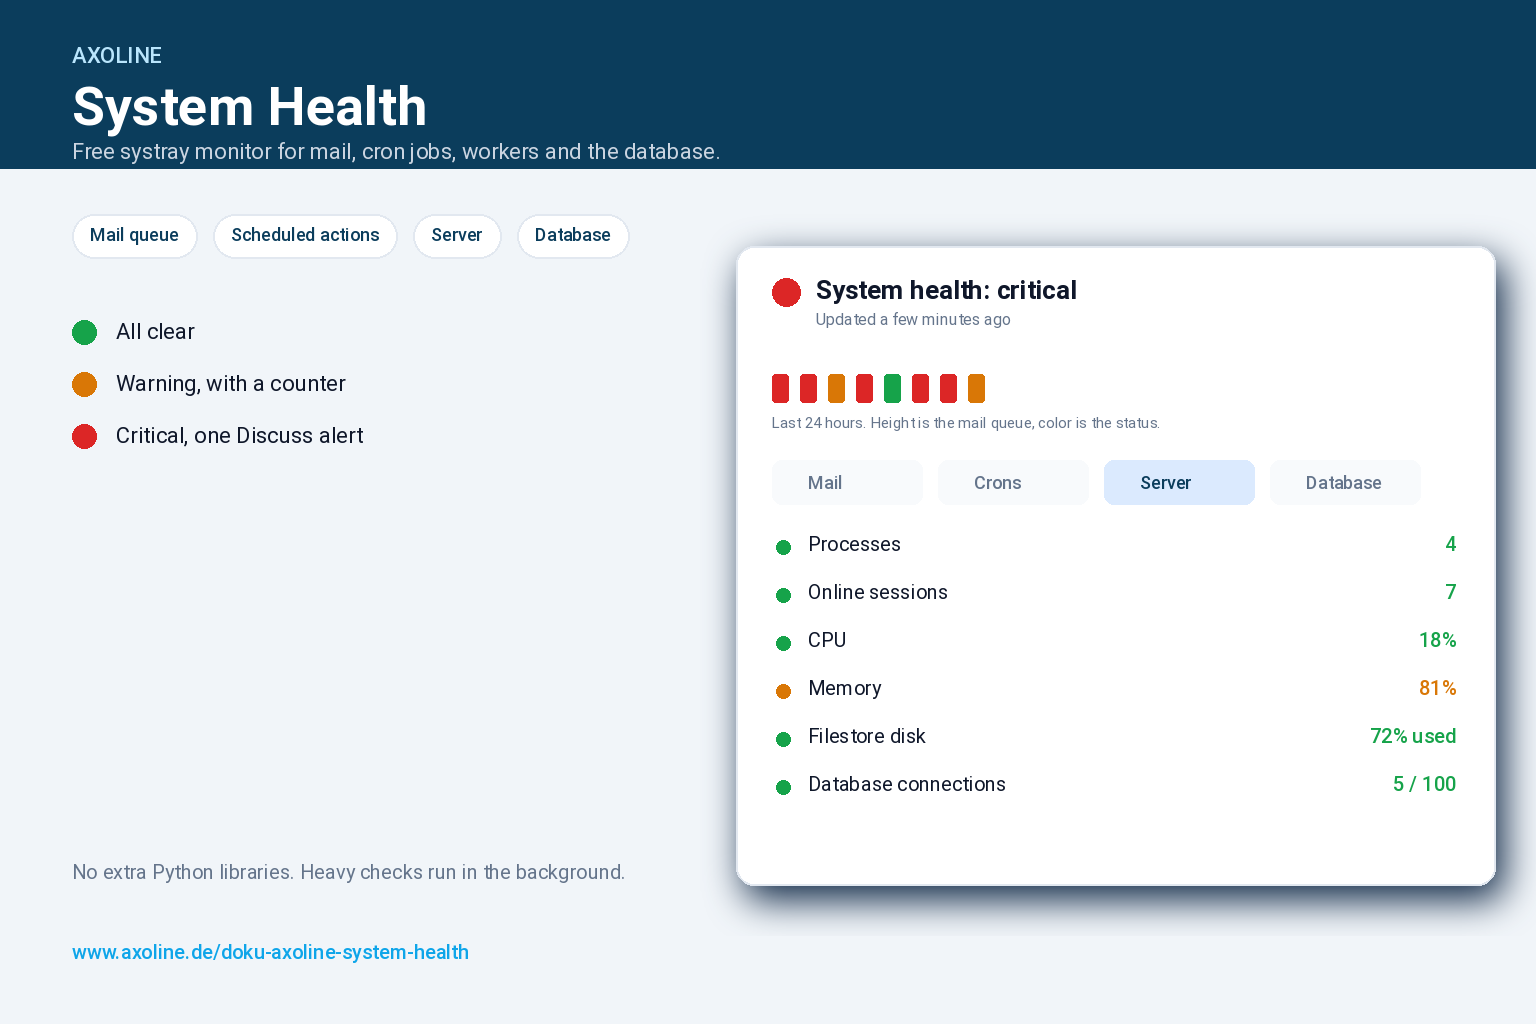Image resolution: width=1536 pixels, height=1024 pixels.
Task: Switch to the Crons tab
Action: [x=1013, y=483]
